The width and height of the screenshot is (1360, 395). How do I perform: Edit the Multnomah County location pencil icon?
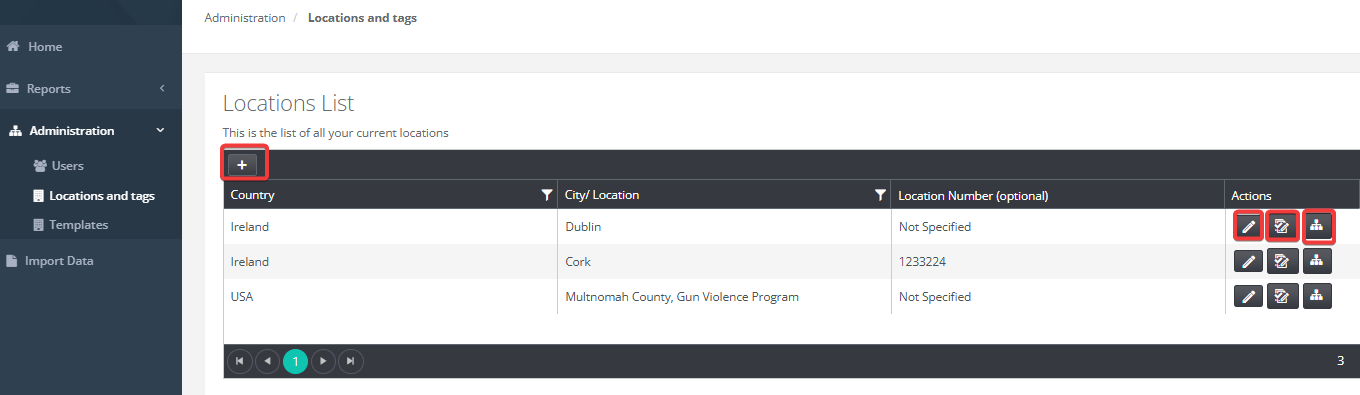(1248, 297)
